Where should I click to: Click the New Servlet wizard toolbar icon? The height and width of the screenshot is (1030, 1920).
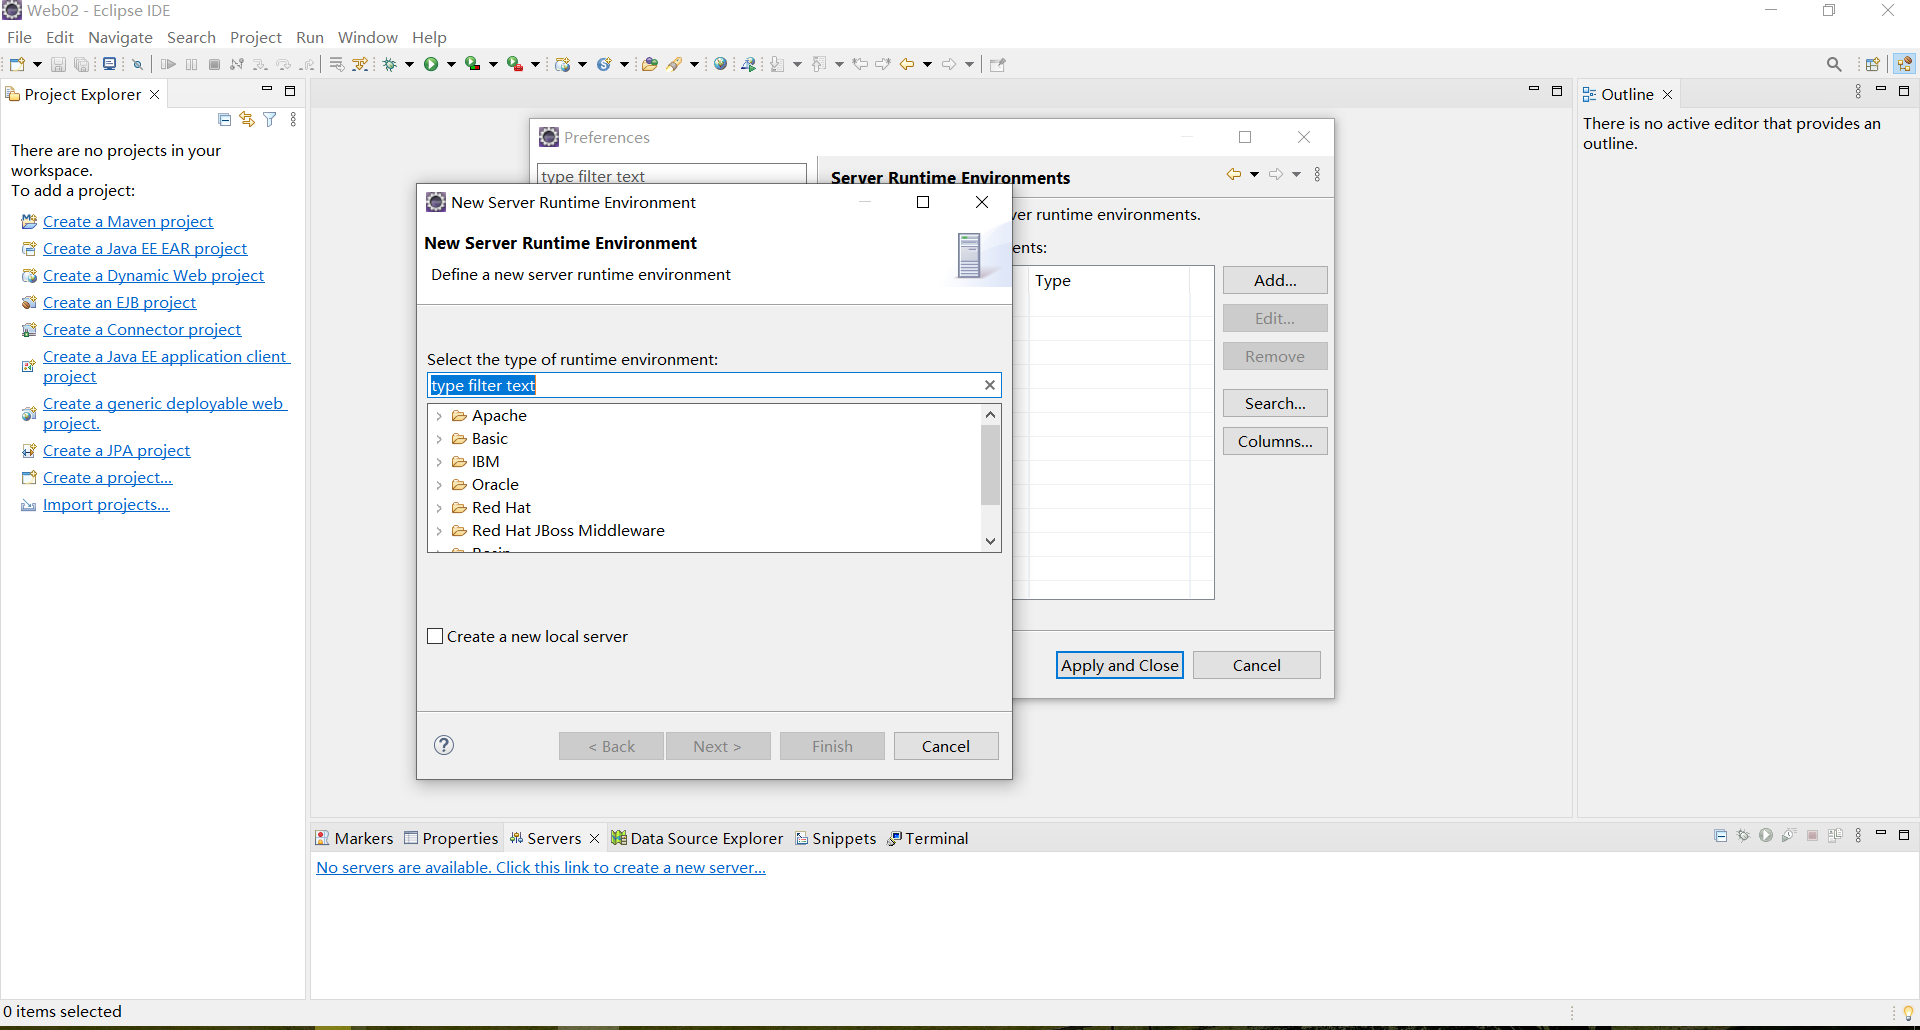604,64
